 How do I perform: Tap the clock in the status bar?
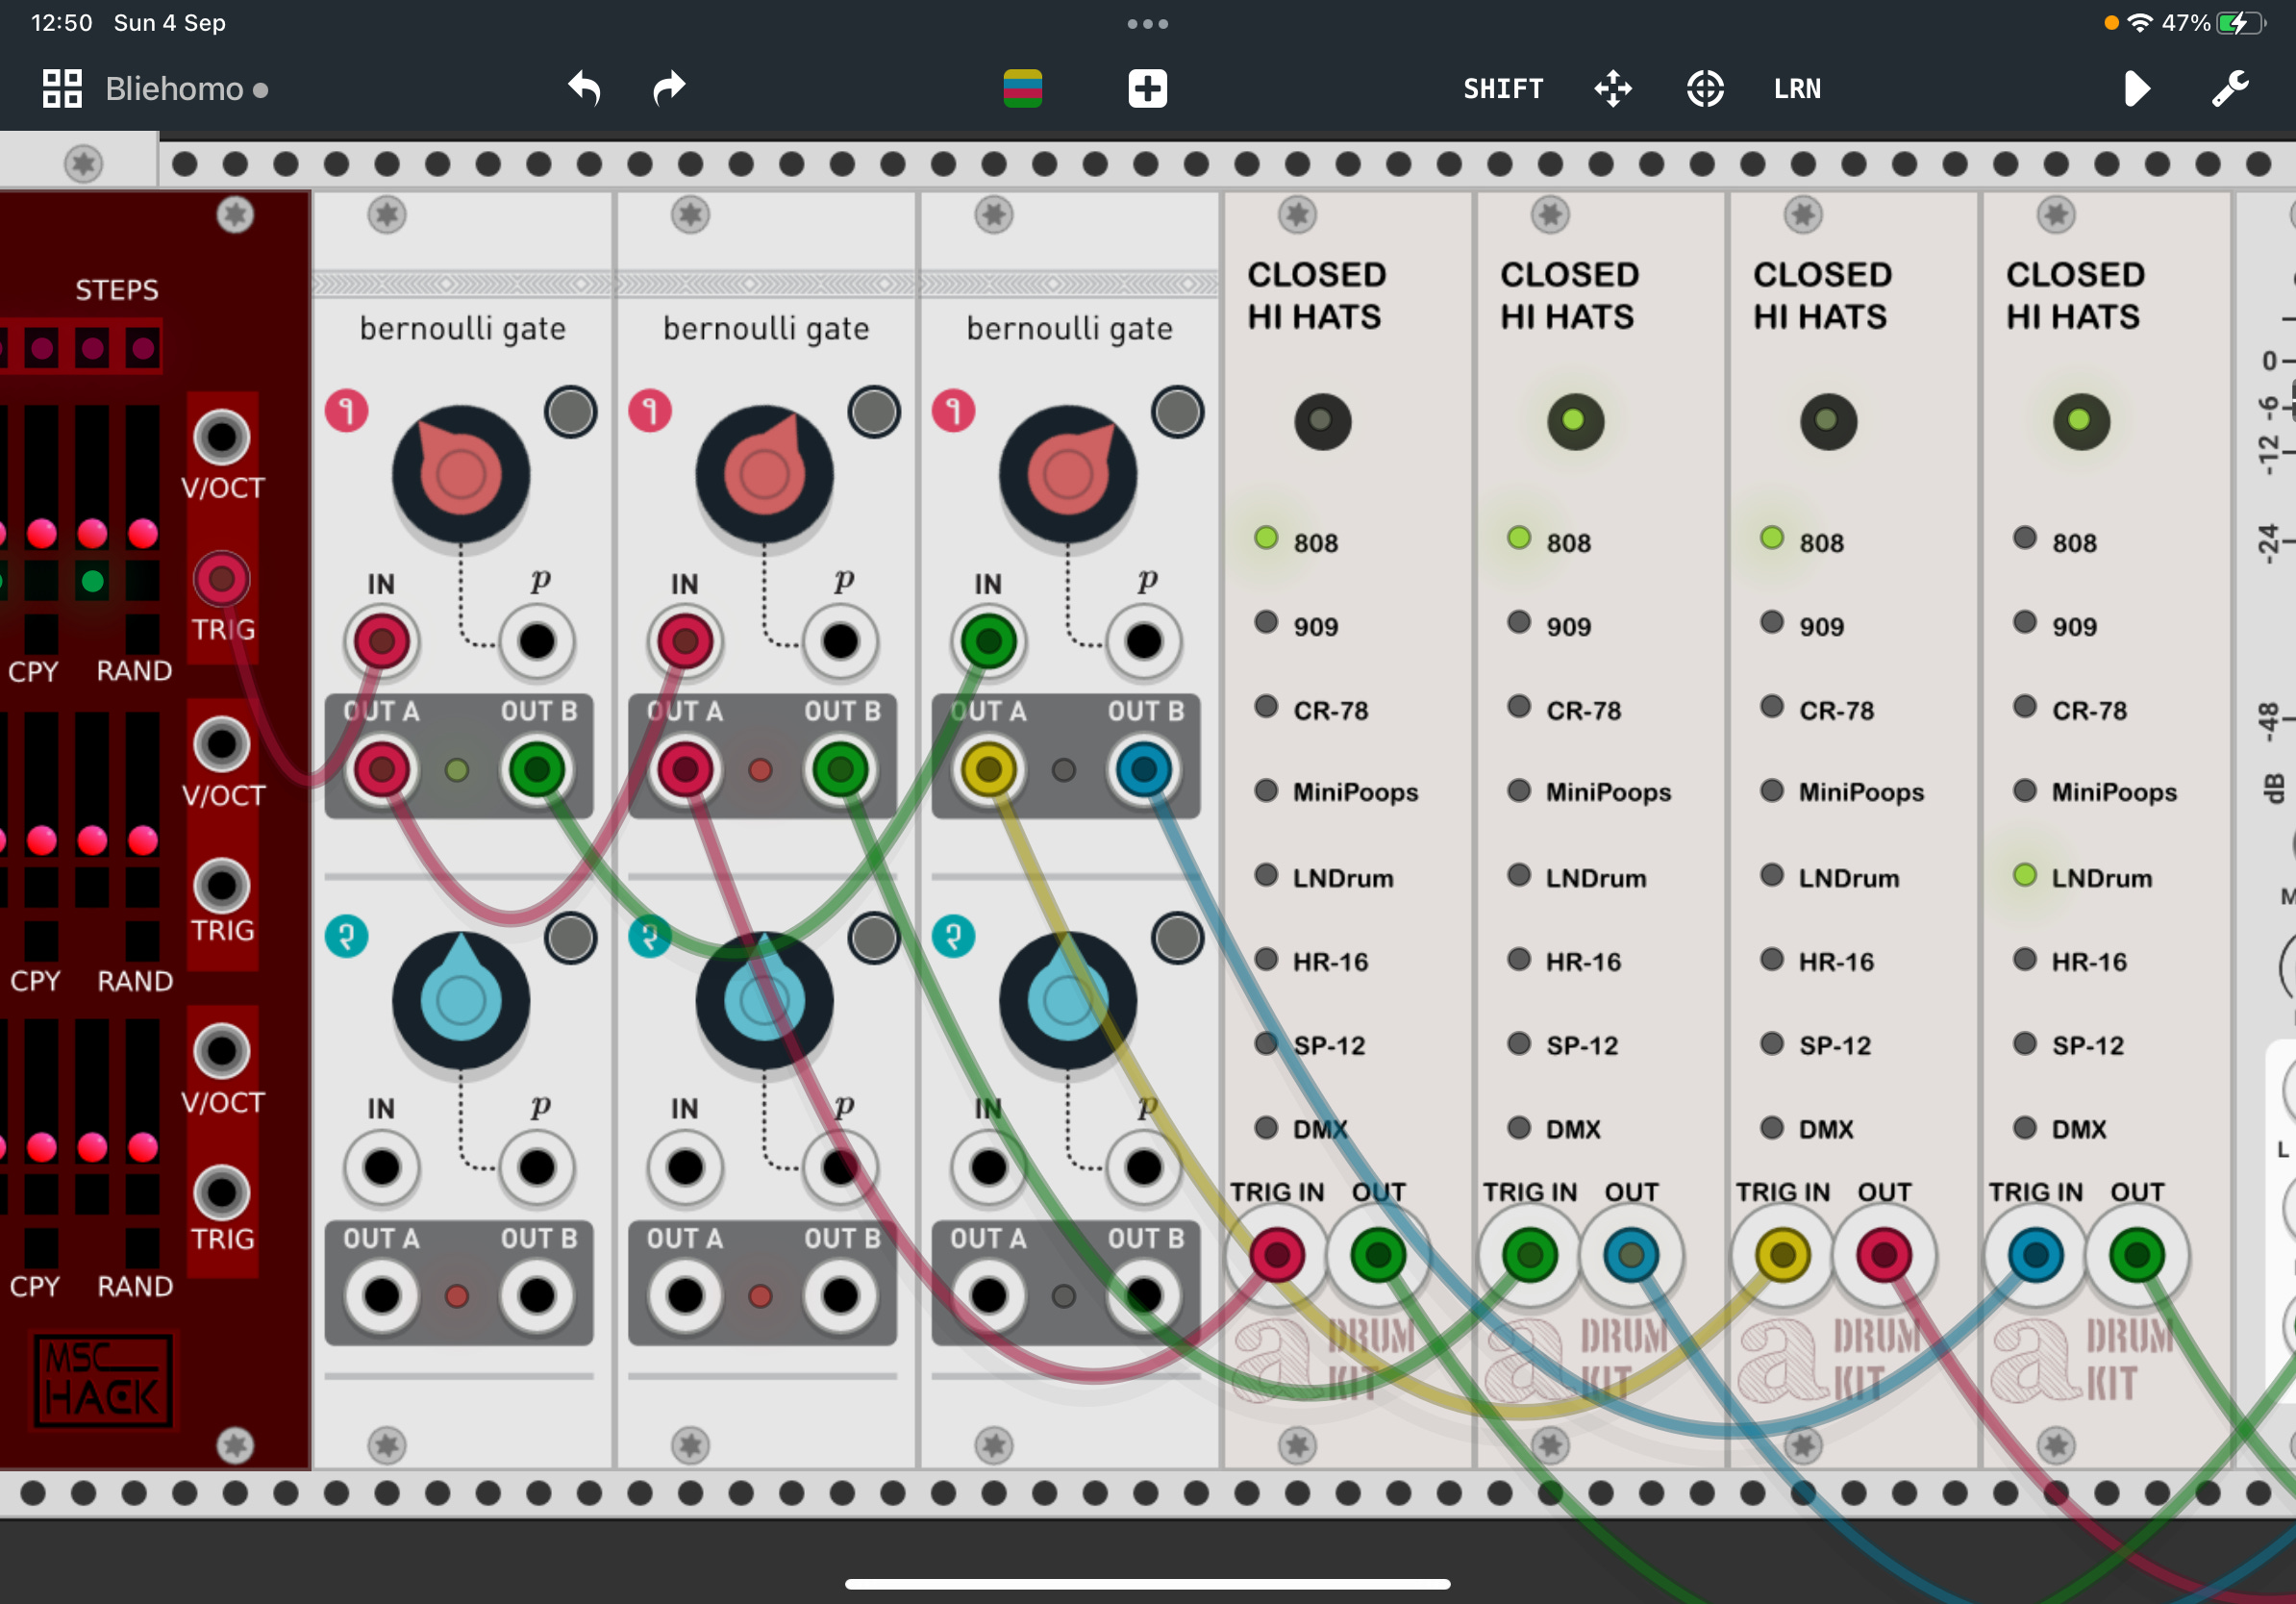point(62,22)
